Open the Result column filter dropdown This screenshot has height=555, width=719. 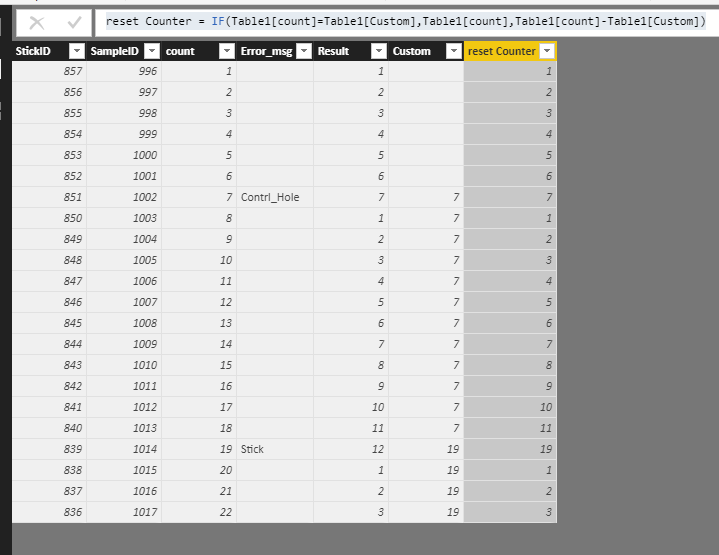[379, 51]
